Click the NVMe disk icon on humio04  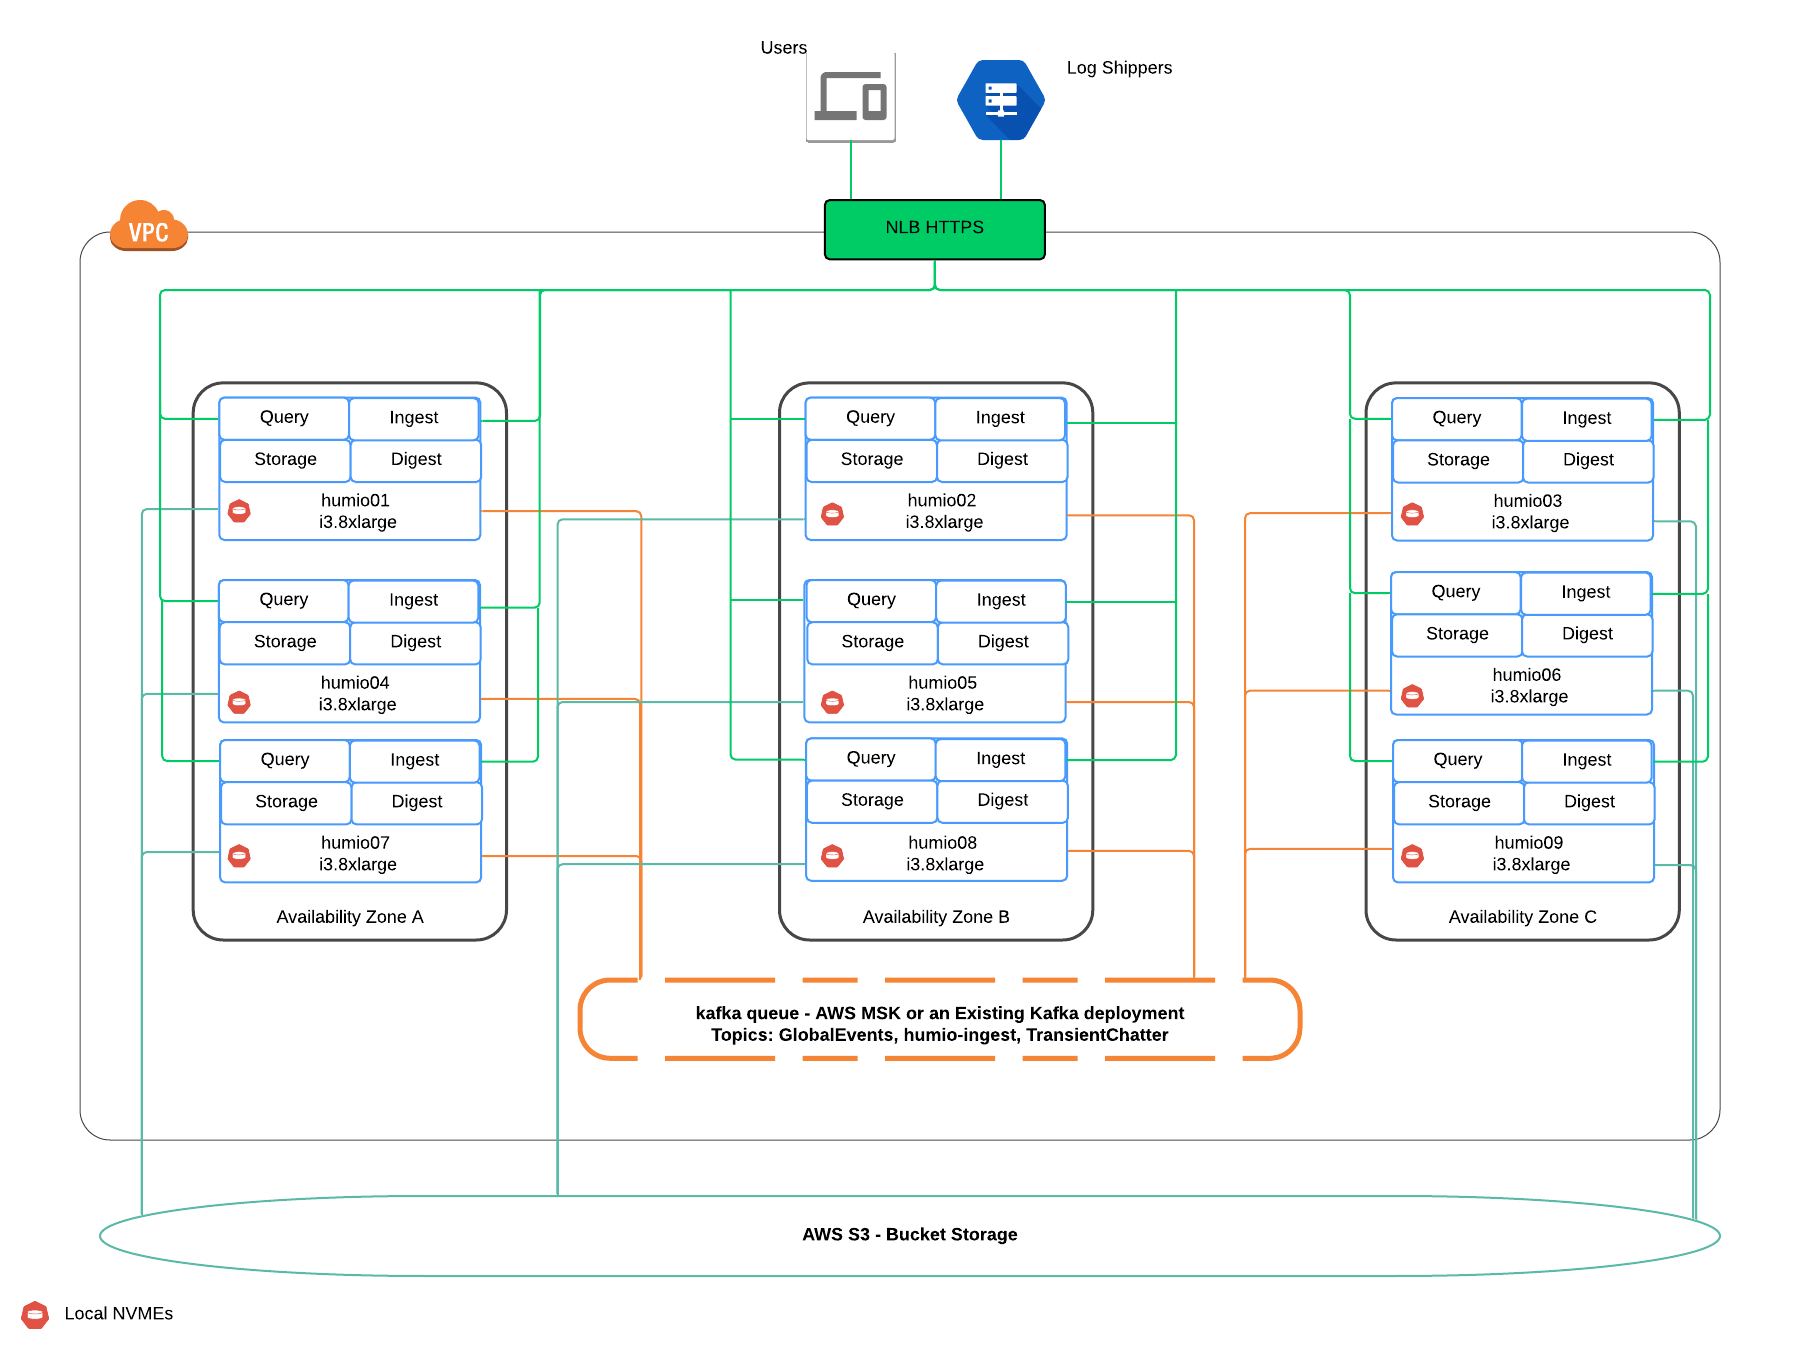(x=239, y=702)
